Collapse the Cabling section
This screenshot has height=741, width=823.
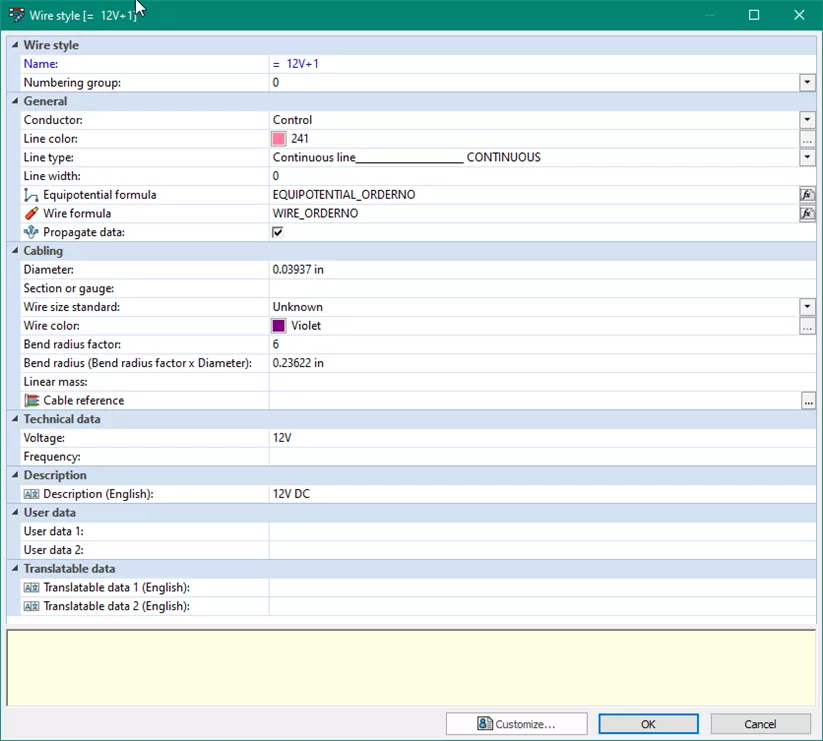tap(14, 251)
